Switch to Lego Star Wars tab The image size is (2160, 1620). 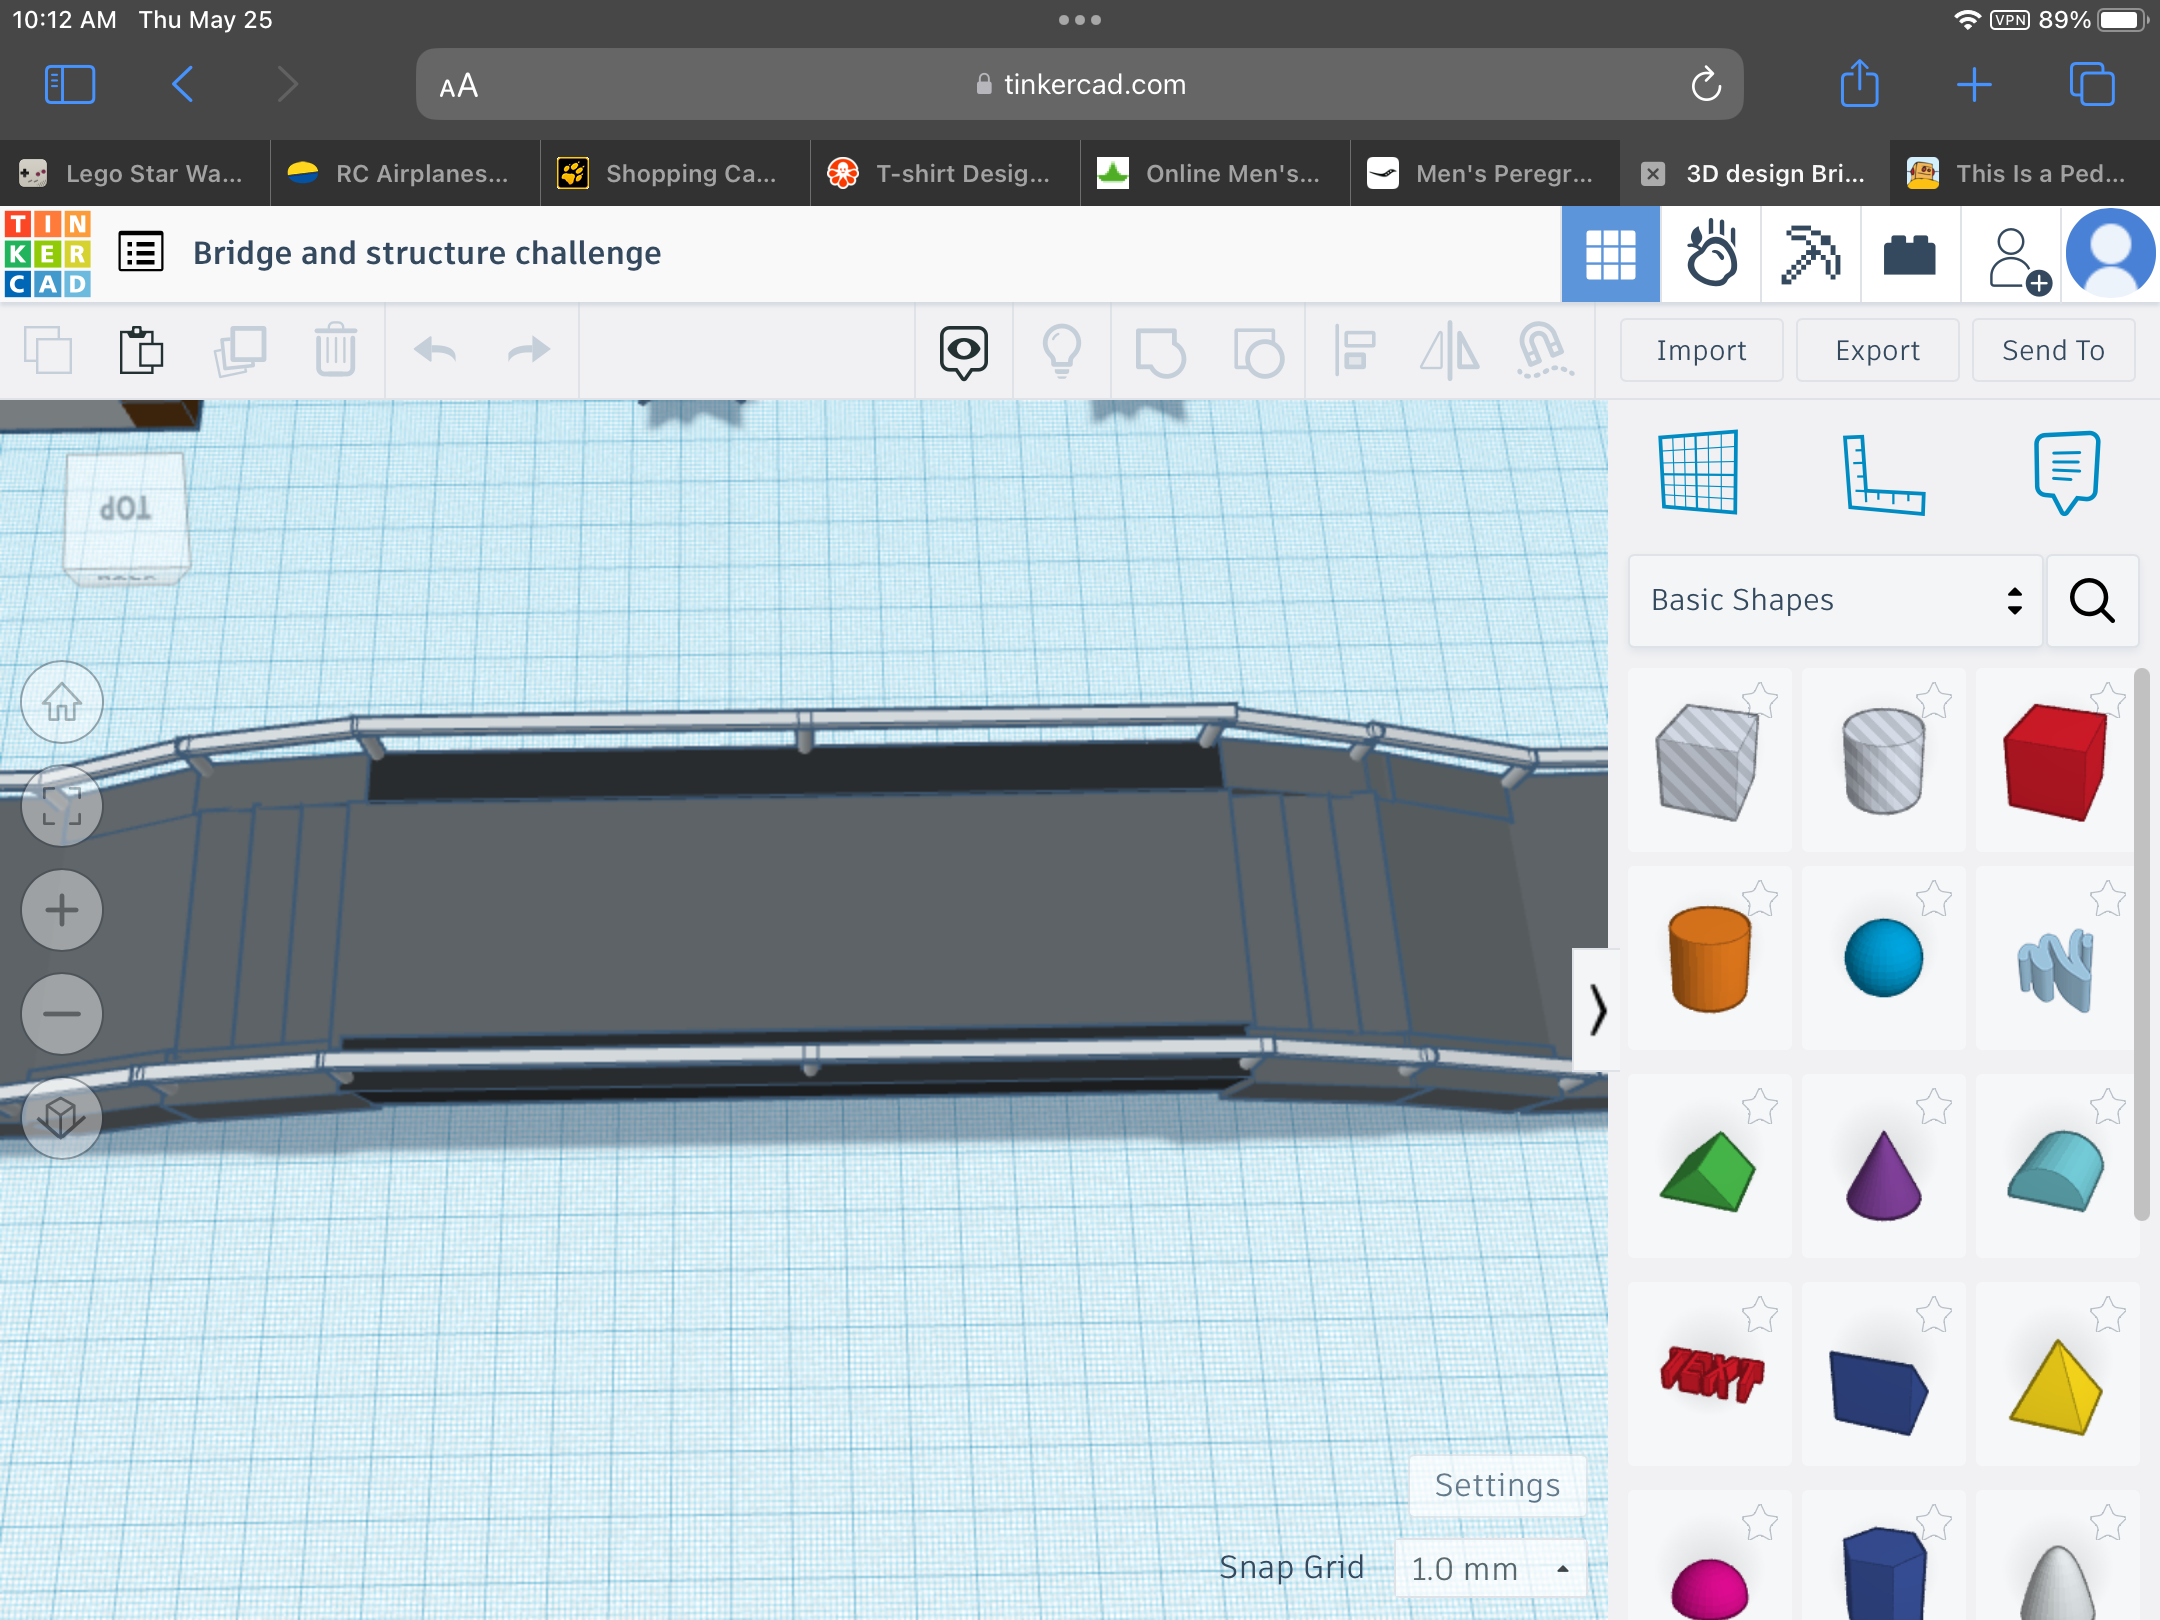click(135, 173)
